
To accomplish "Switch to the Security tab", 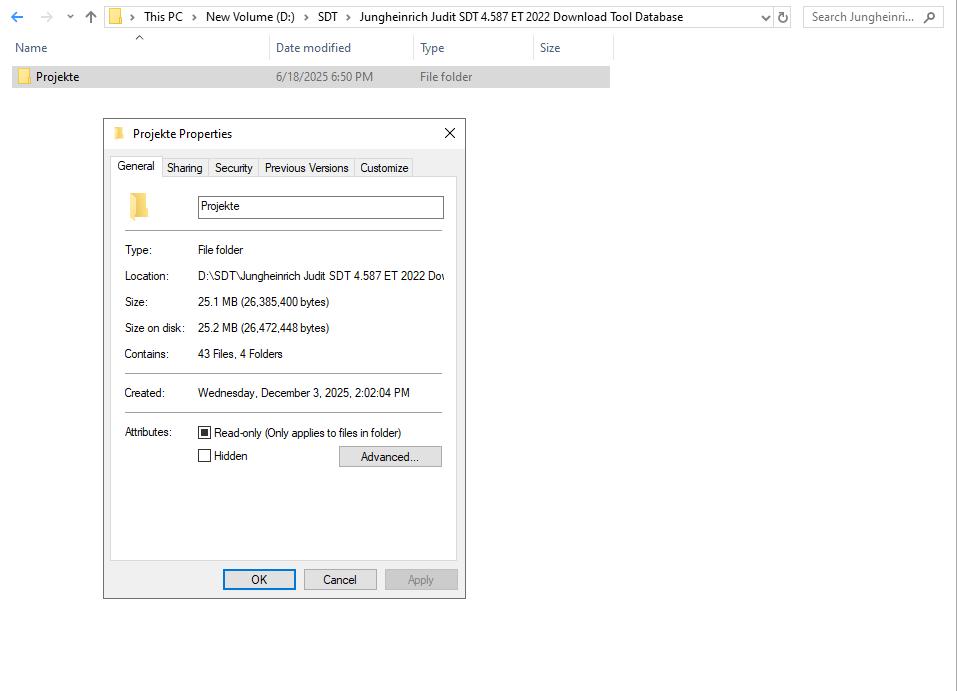I will 233,167.
